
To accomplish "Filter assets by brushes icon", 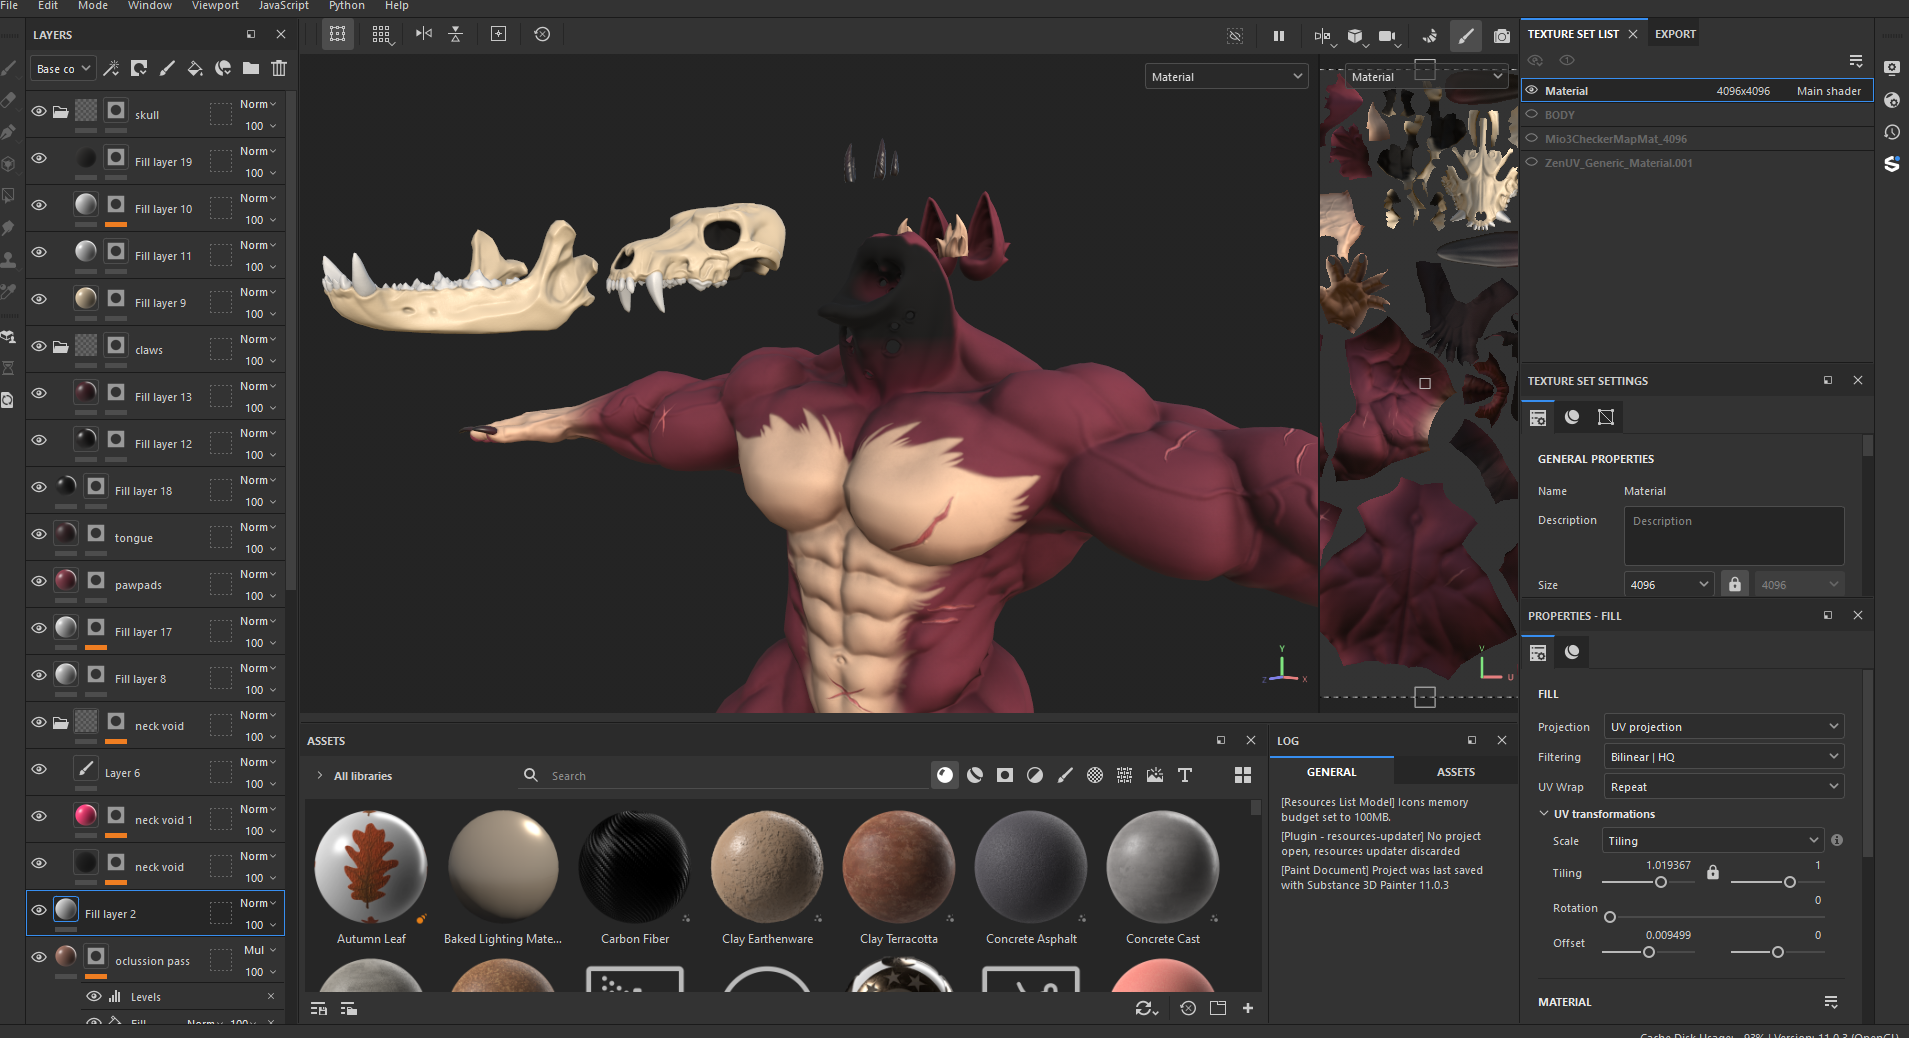I will click(x=1065, y=775).
